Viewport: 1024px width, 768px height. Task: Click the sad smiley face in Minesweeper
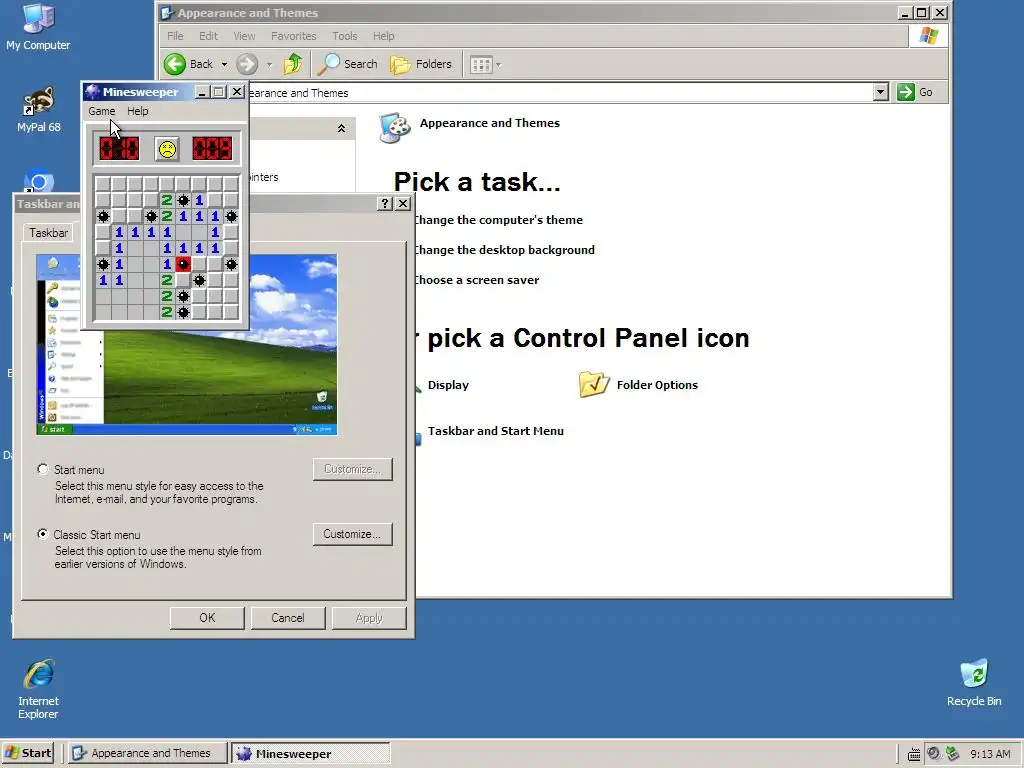point(167,149)
